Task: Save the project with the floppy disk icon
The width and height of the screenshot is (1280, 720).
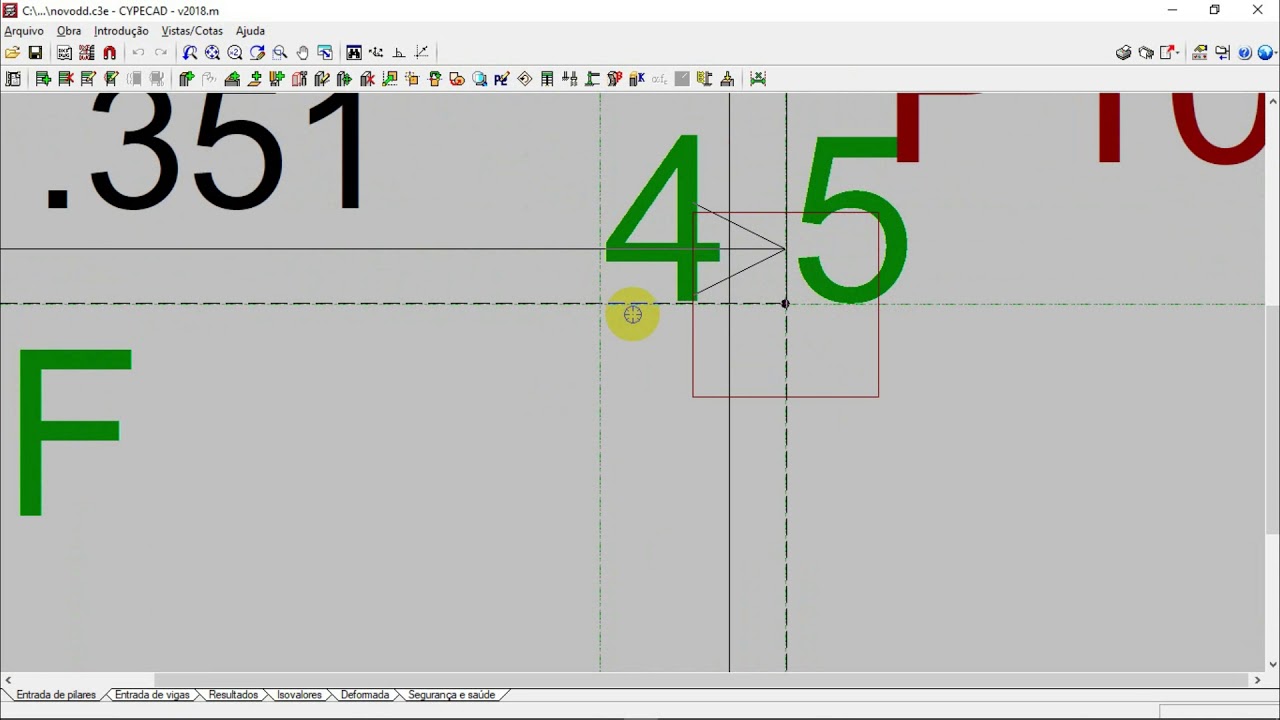Action: (x=35, y=53)
